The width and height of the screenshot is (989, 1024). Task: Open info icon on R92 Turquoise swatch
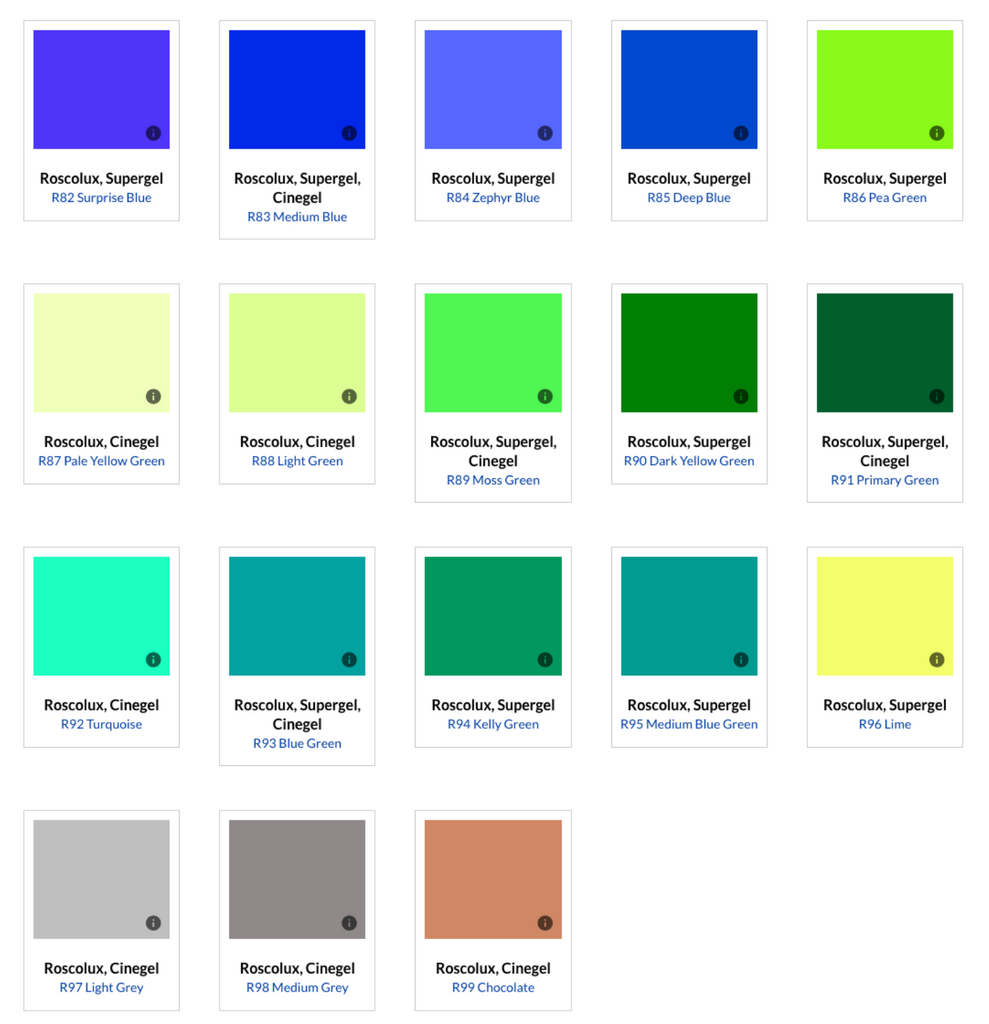tap(153, 660)
